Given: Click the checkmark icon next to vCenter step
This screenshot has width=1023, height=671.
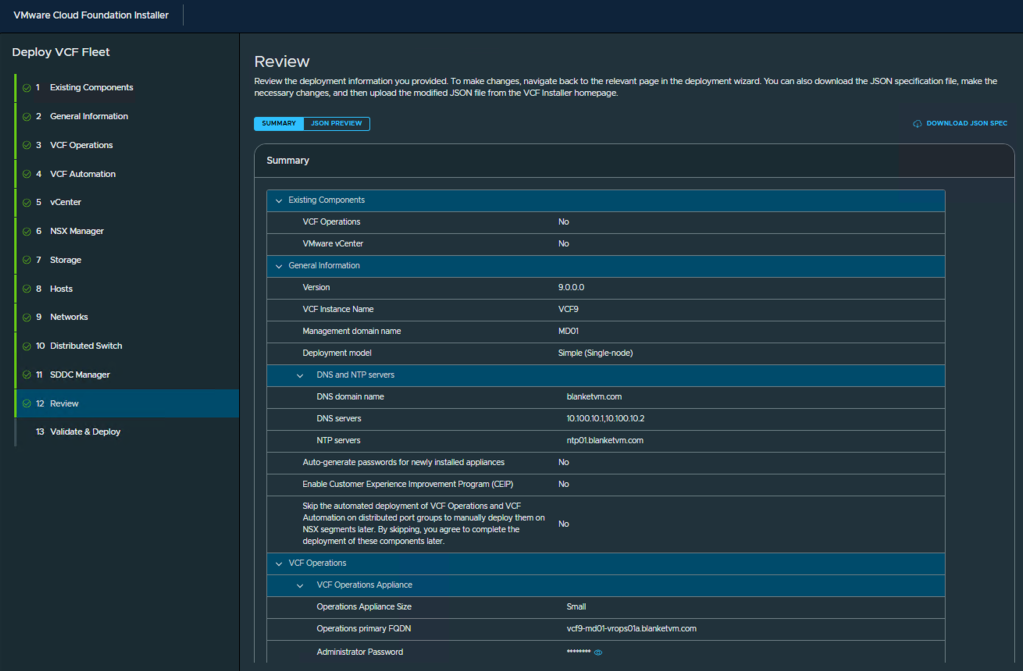Looking at the screenshot, I should tap(26, 203).
